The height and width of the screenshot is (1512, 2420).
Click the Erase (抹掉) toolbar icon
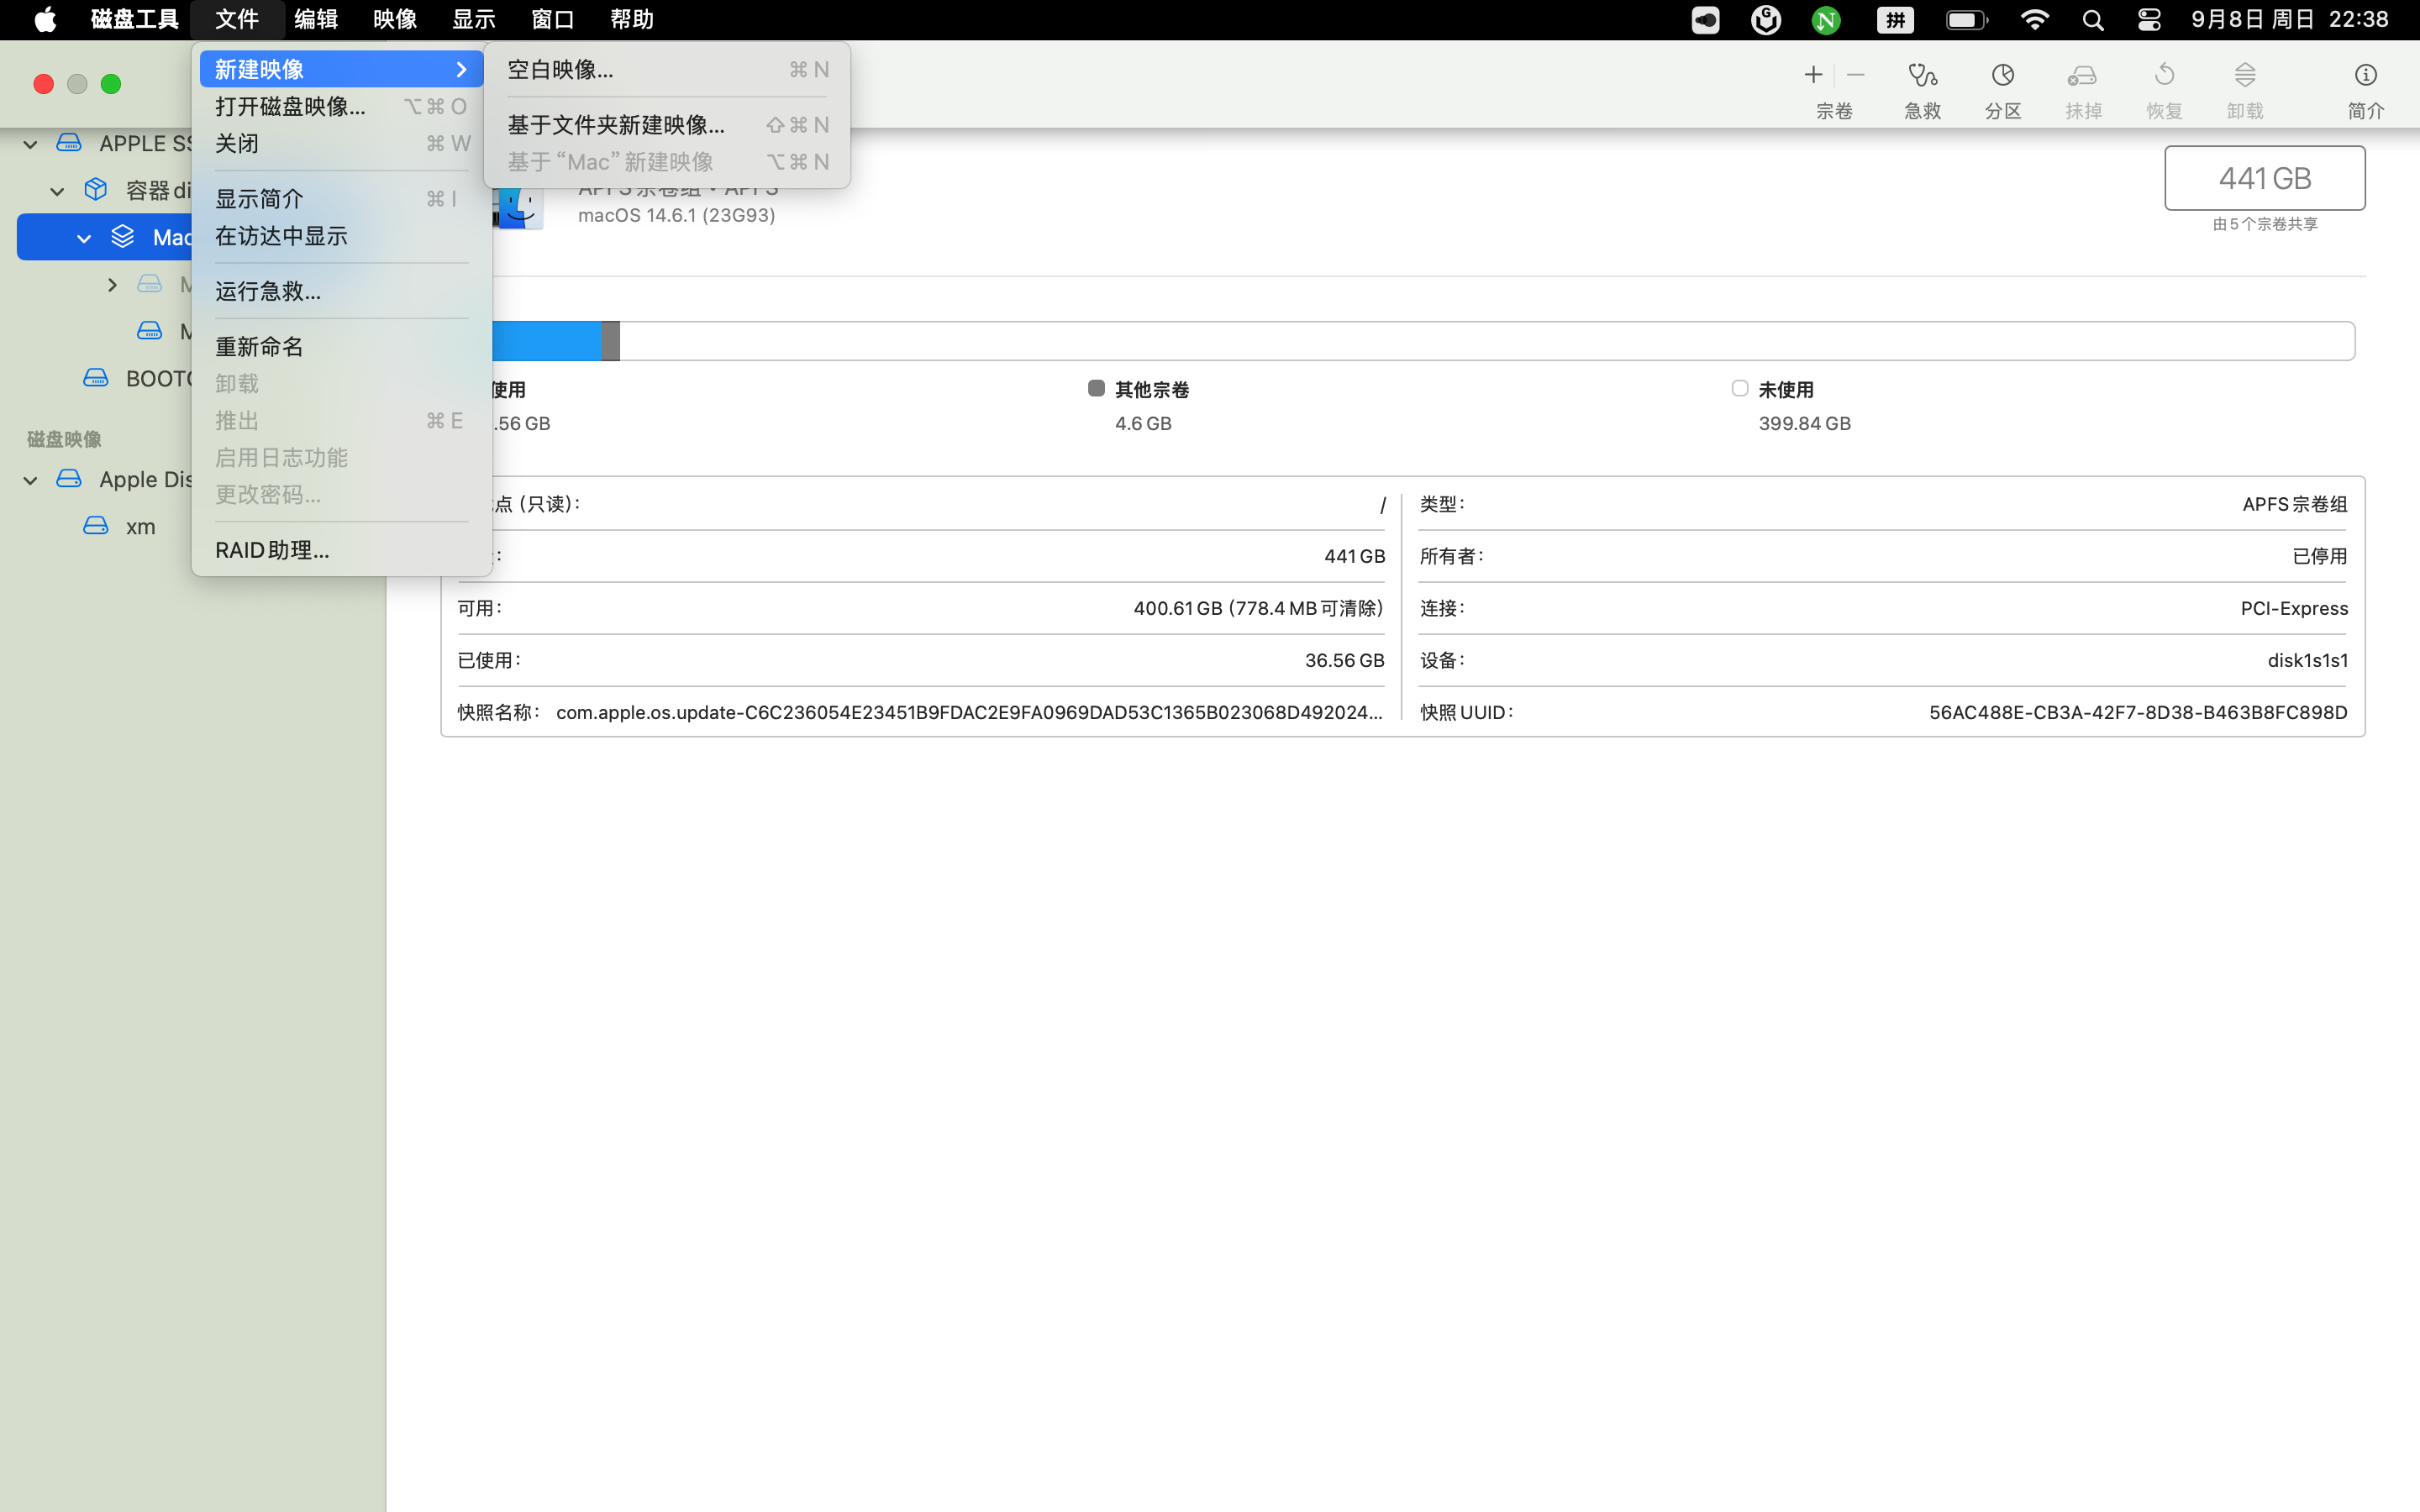[2082, 75]
